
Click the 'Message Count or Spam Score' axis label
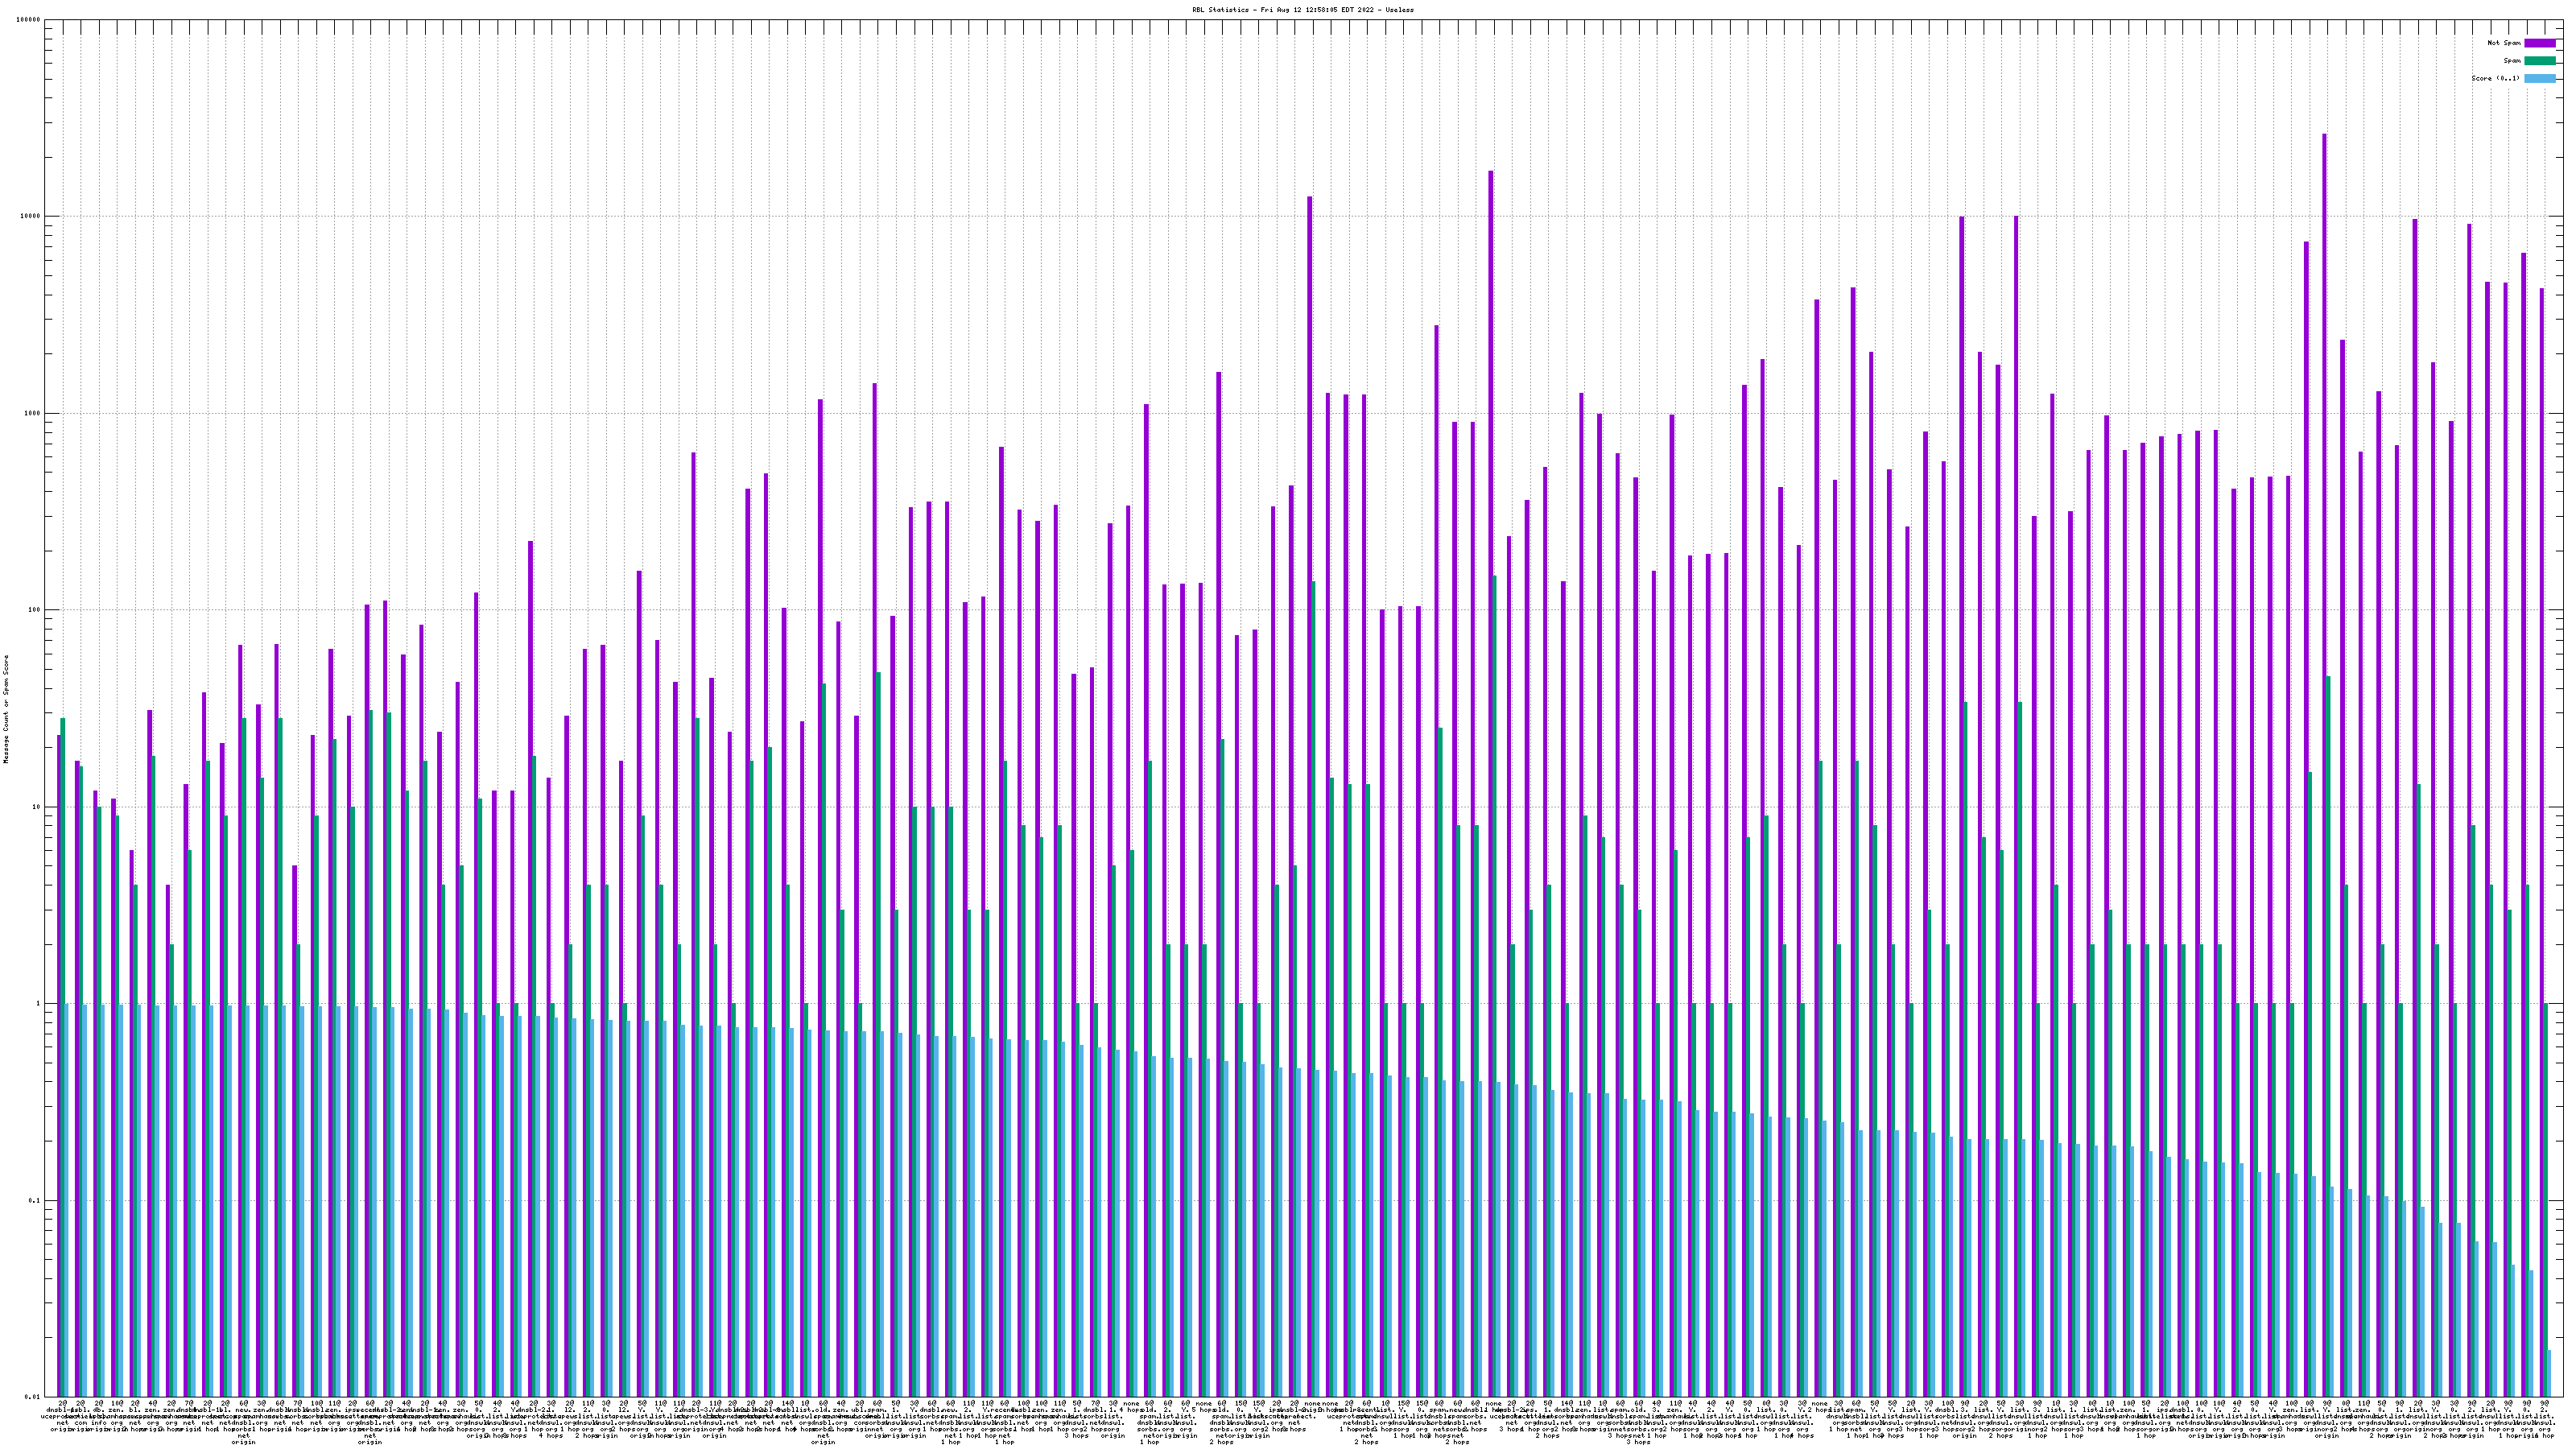[6, 709]
